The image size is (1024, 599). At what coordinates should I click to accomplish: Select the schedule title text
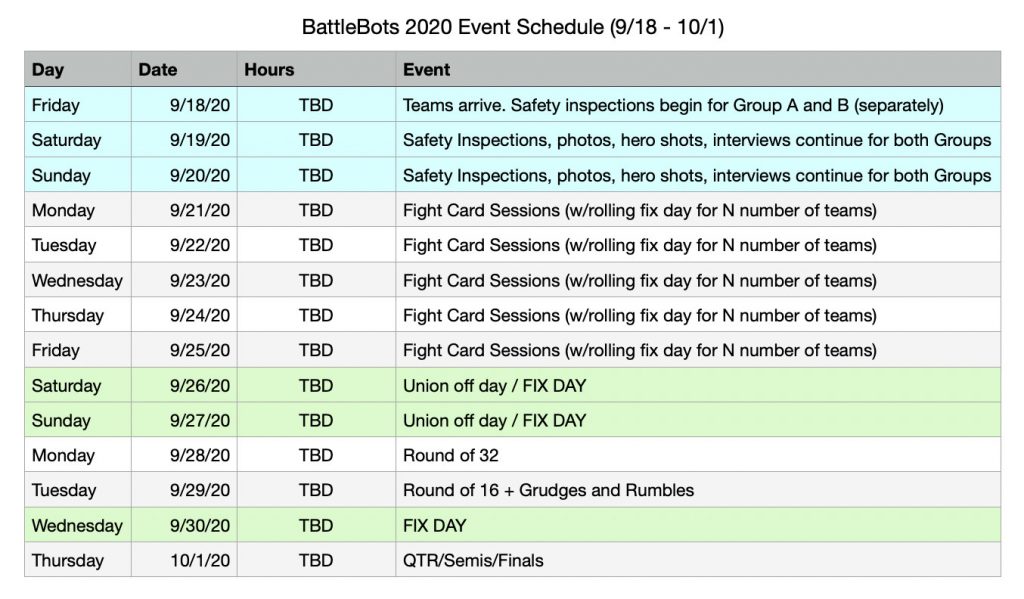(512, 27)
